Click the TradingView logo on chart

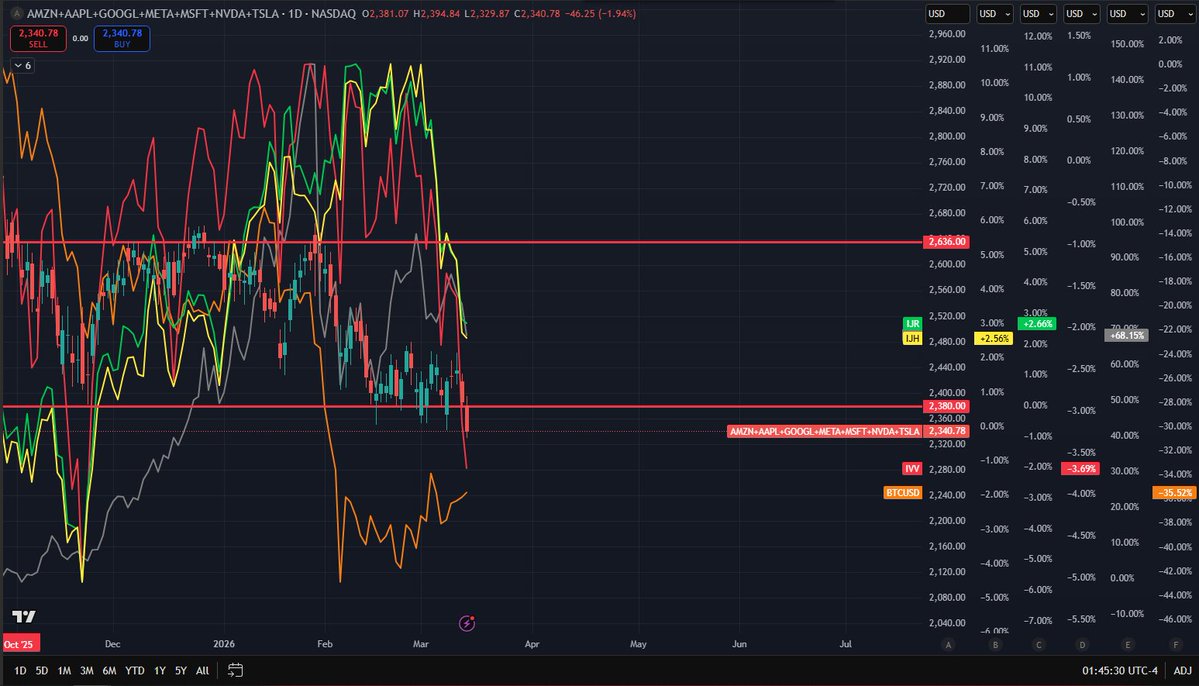click(x=24, y=616)
